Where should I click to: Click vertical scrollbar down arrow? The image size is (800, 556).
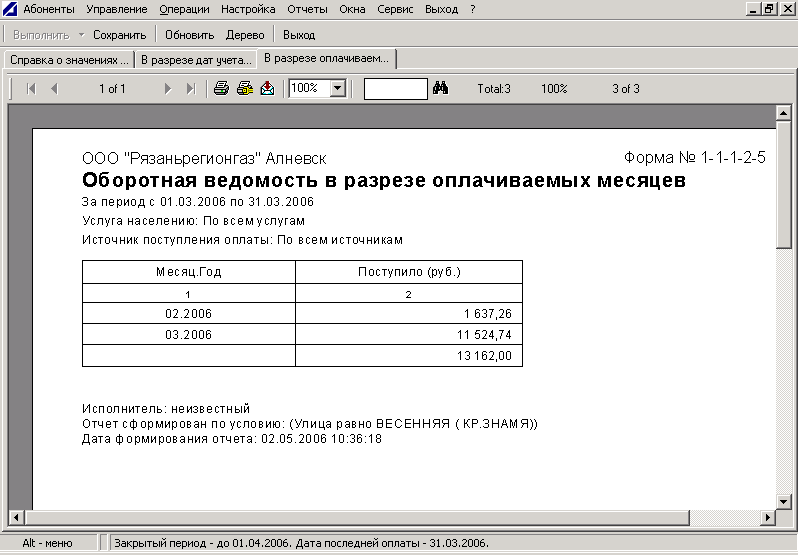coord(784,499)
